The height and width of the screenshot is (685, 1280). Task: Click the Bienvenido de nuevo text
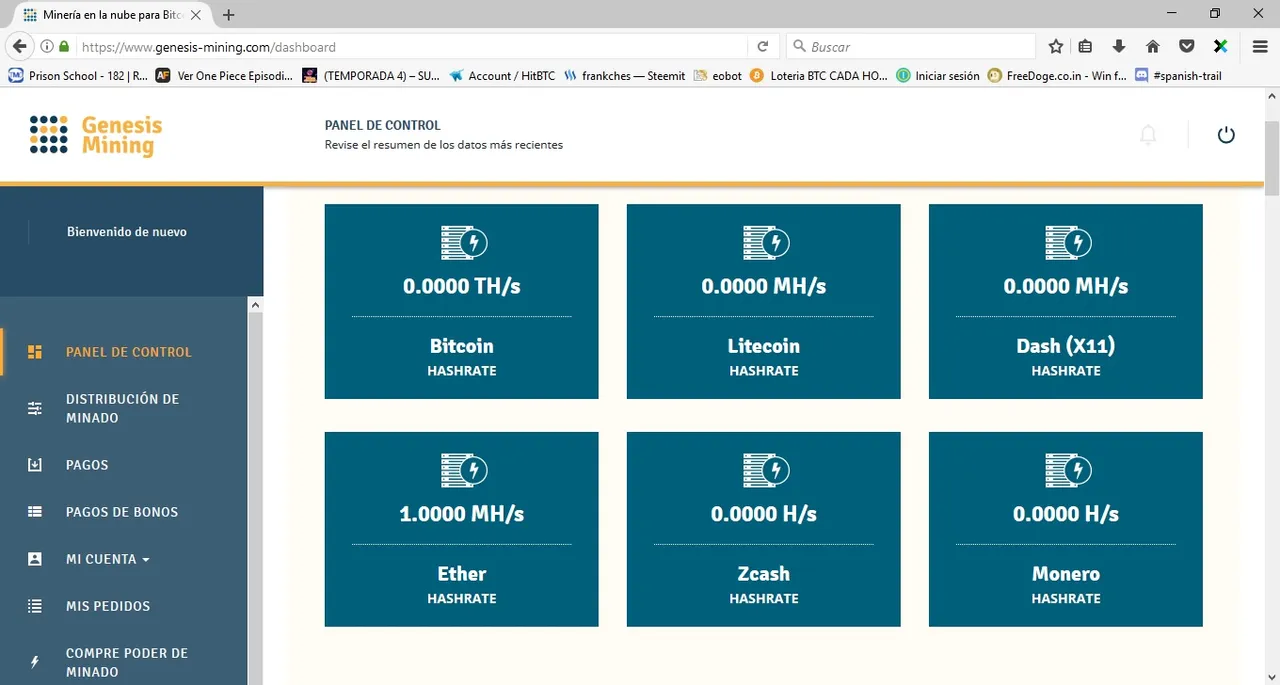(127, 232)
